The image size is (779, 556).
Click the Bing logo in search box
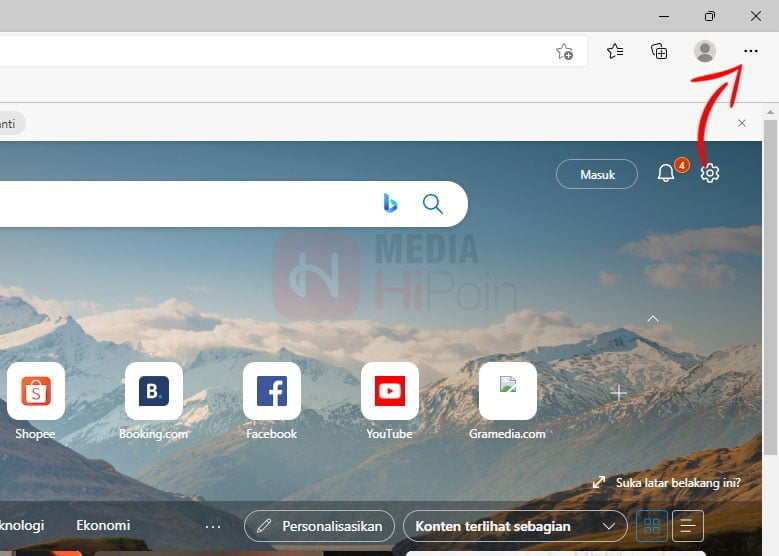[390, 203]
